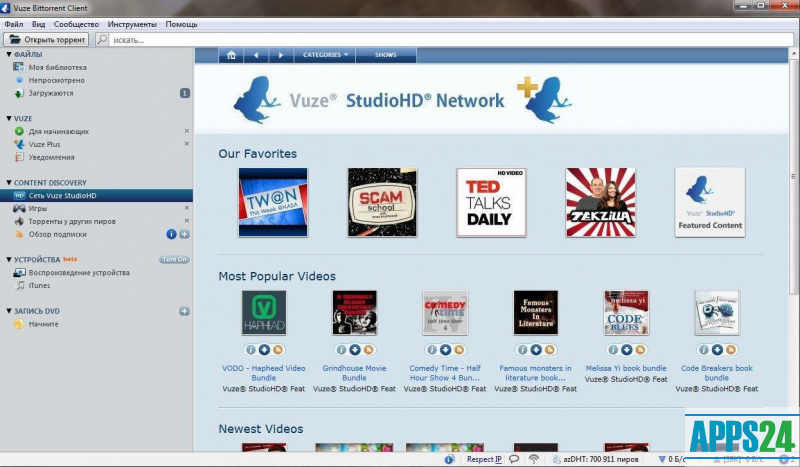Collapse the VUZE sidebar section
This screenshot has width=800, height=467.
point(9,118)
